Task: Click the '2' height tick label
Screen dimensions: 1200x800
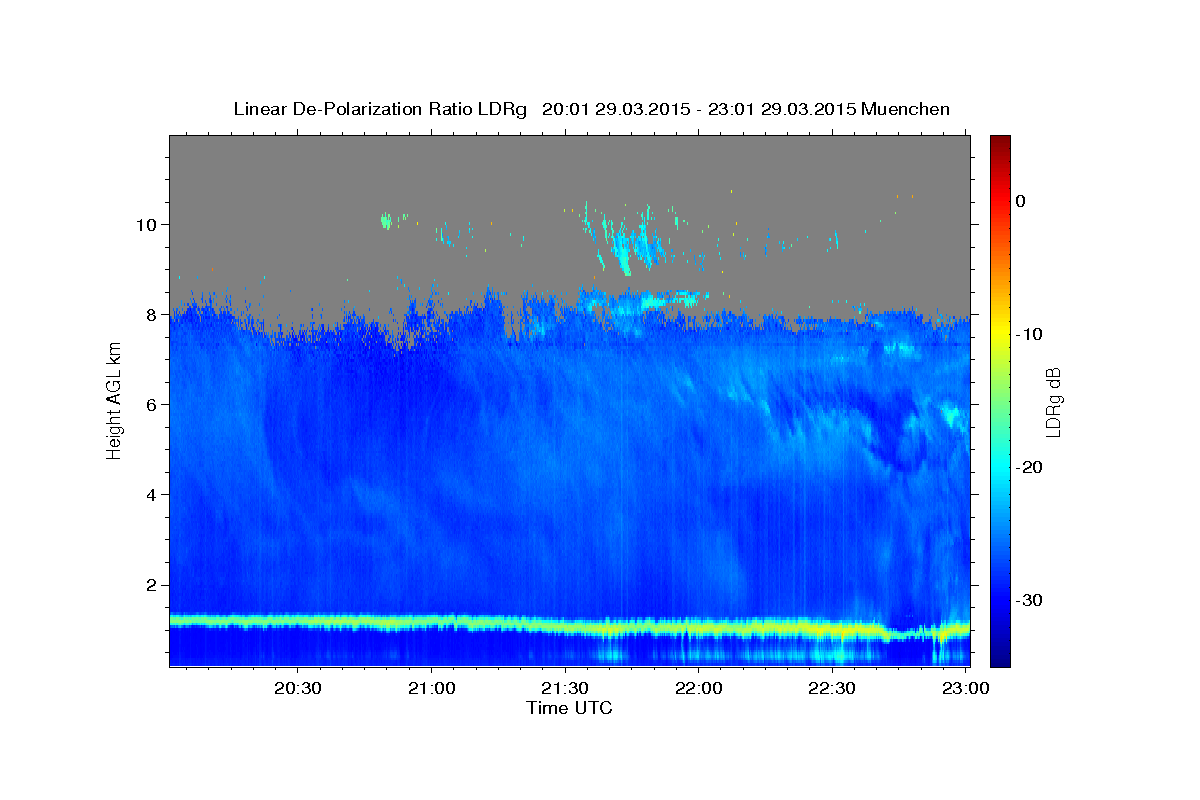Action: click(153, 585)
